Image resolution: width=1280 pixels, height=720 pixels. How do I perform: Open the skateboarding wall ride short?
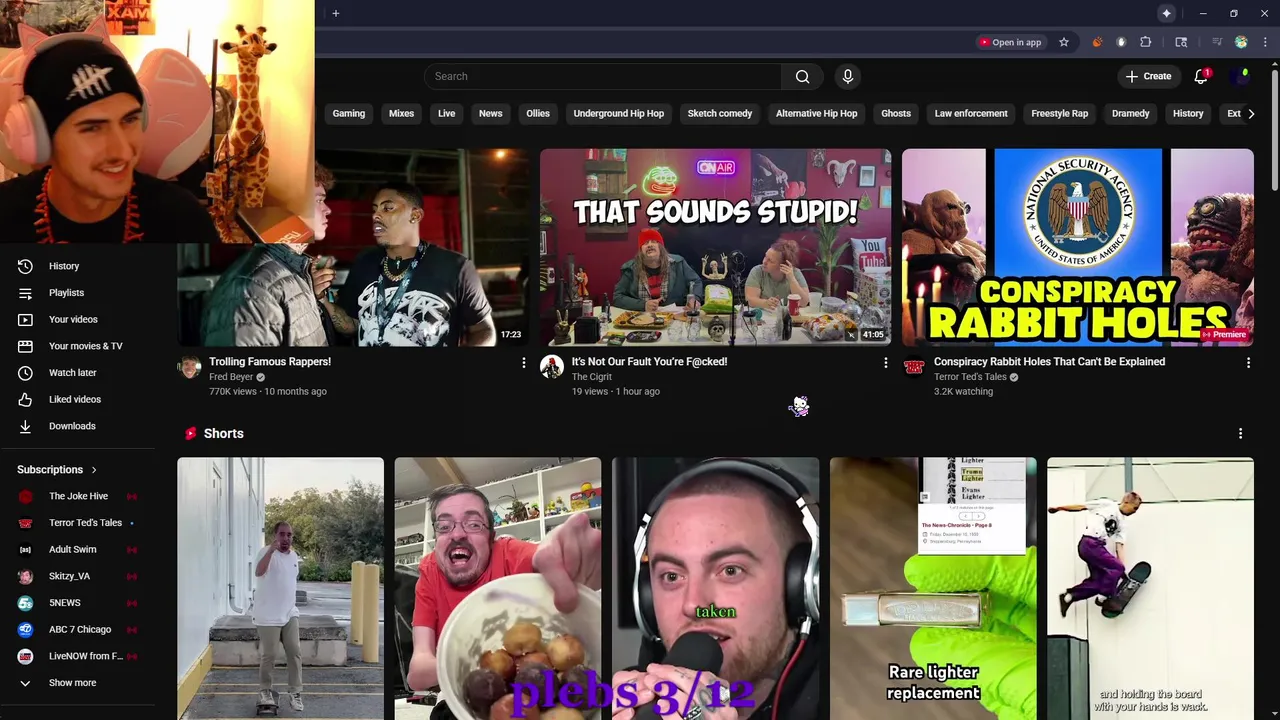(x=1150, y=588)
